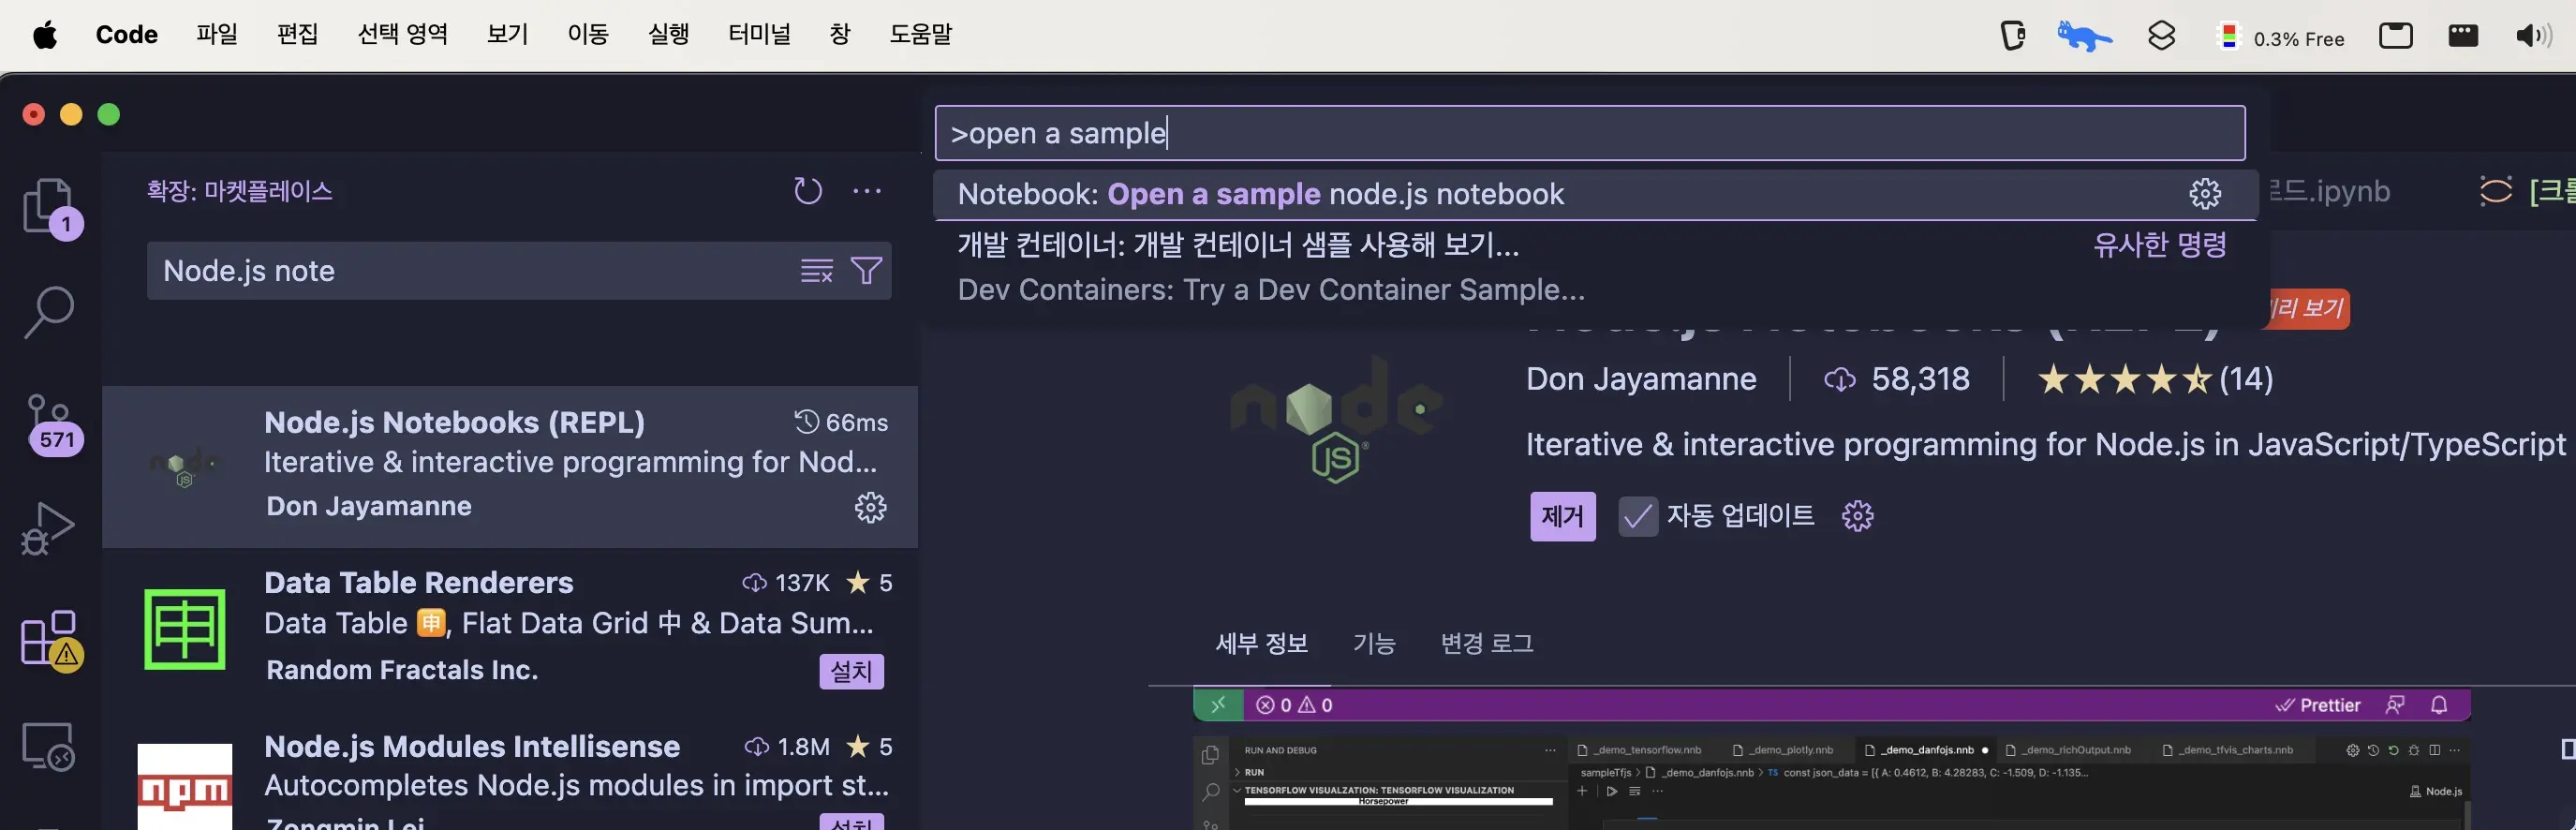Refresh the extensions marketplace list
Viewport: 2576px width, 830px height.
808,190
